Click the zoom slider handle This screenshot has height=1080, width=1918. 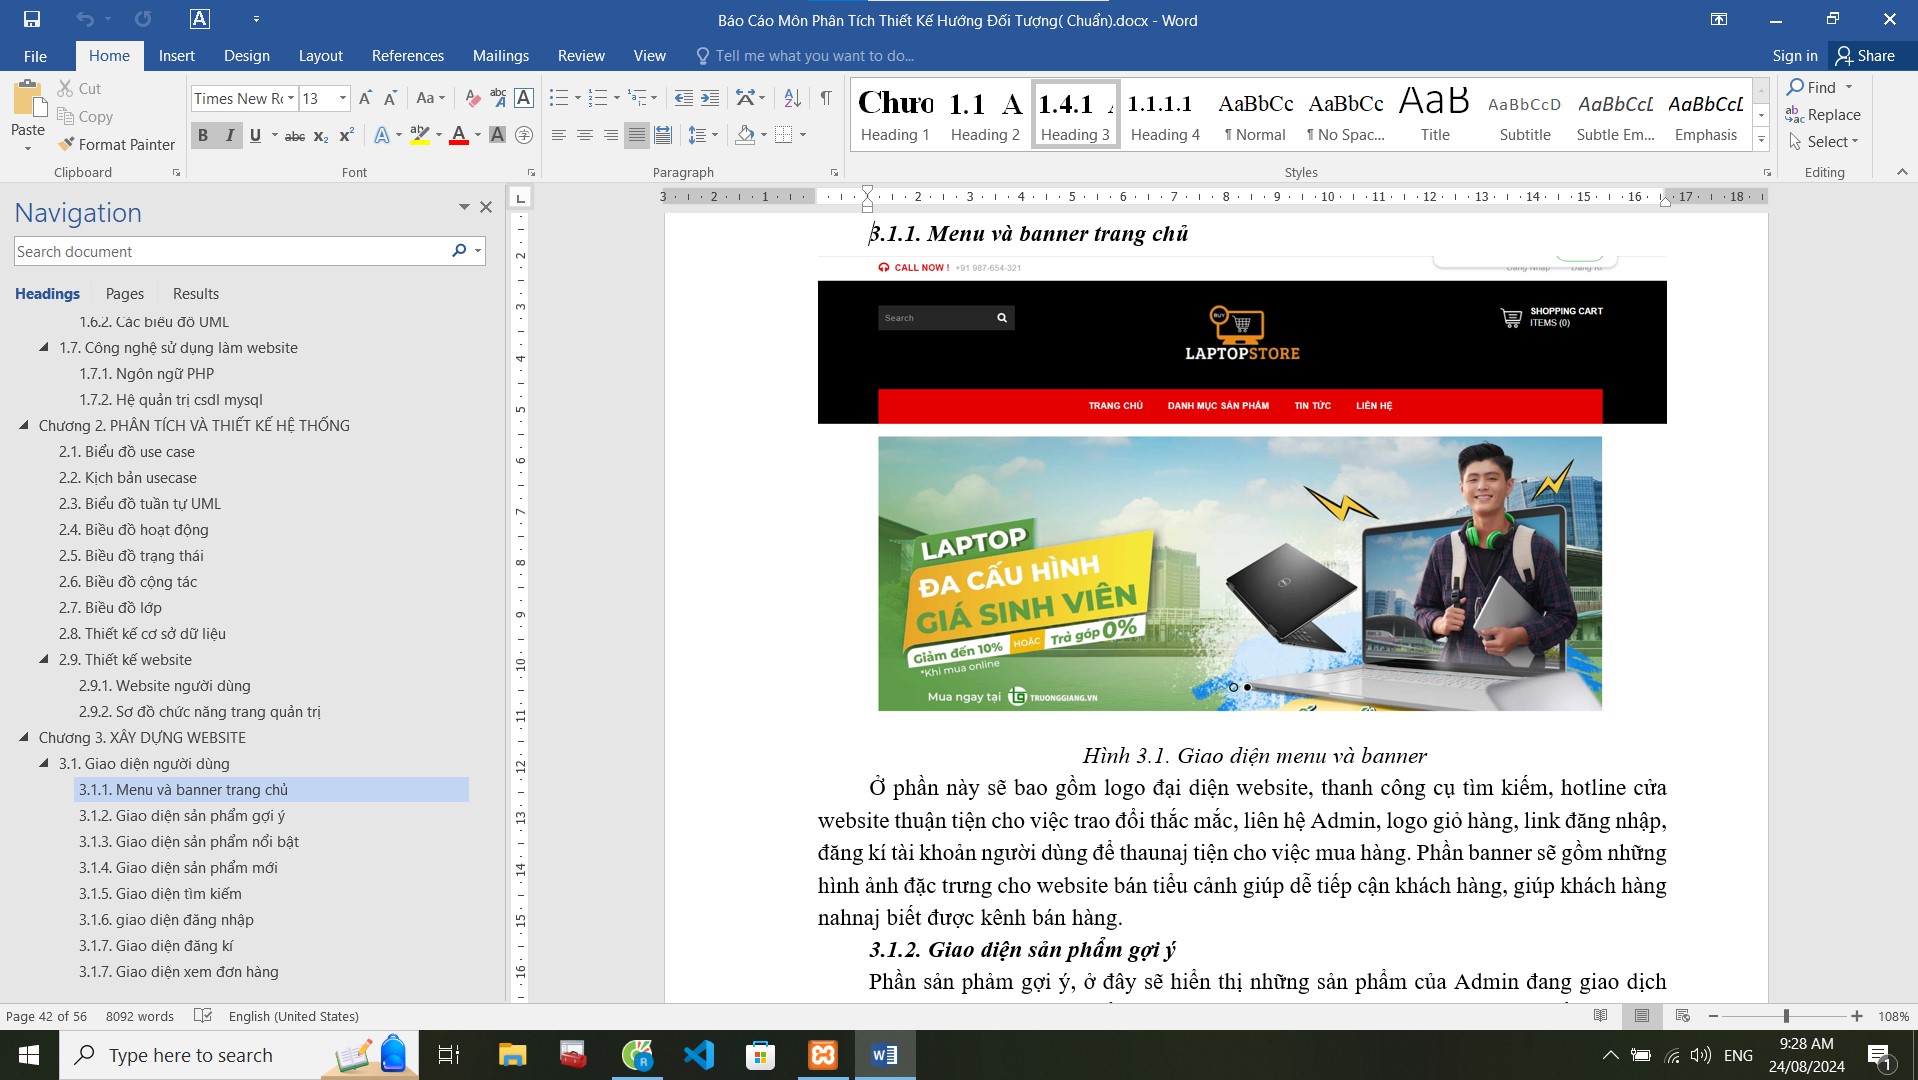[1786, 1016]
